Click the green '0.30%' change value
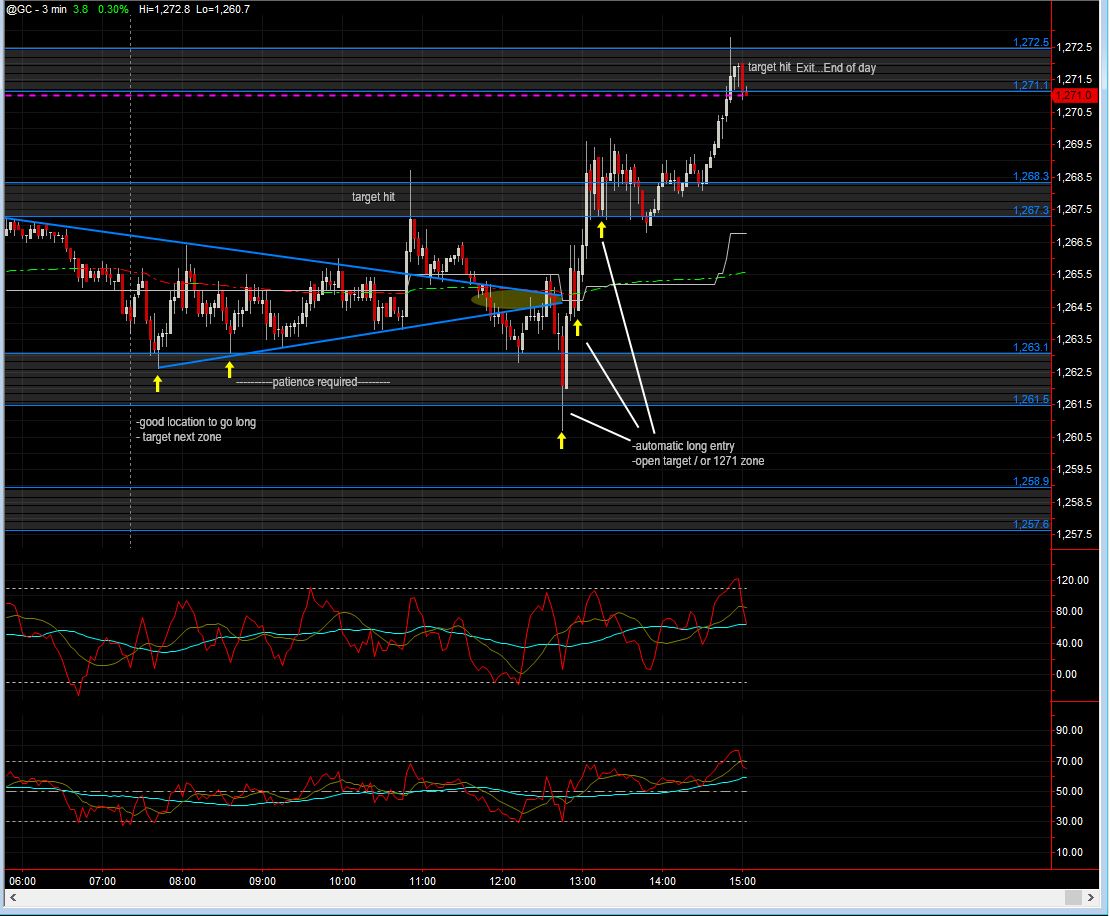This screenshot has height=916, width=1110. [113, 9]
